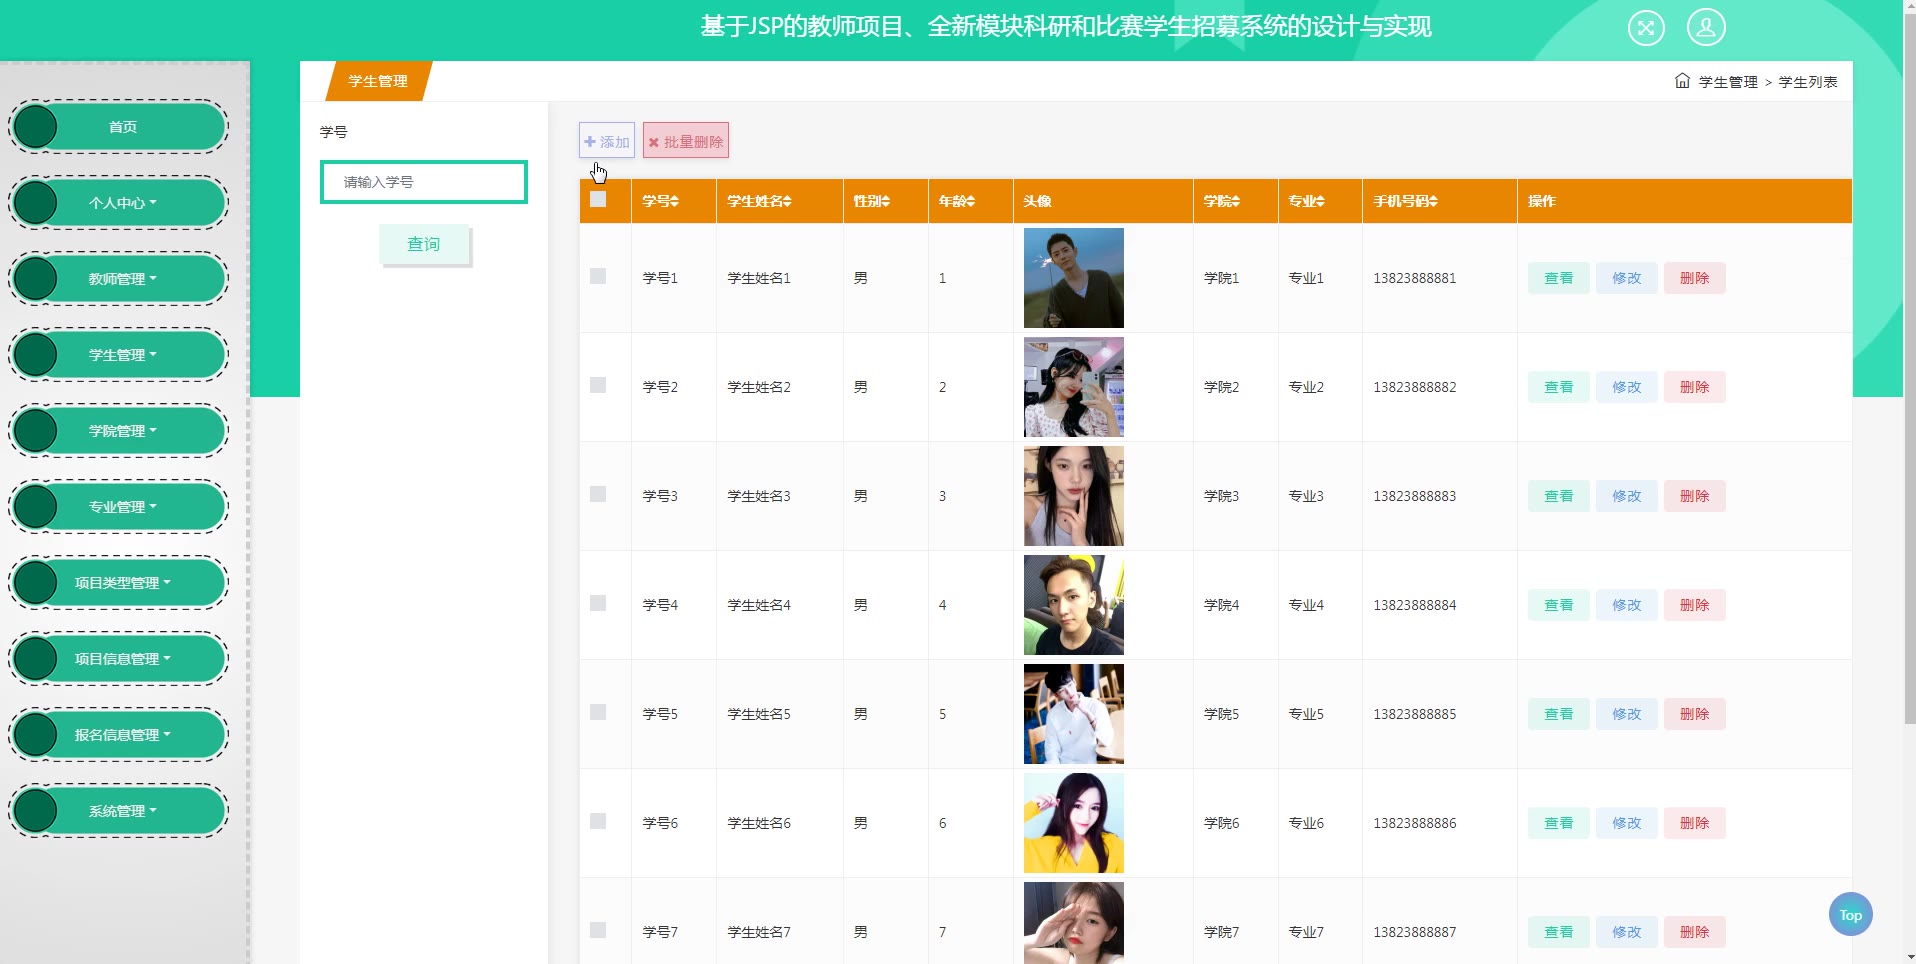Screen dimensions: 1916x964
Task: Click the round icon beside 学生管理 sidebar item
Action: click(36, 355)
